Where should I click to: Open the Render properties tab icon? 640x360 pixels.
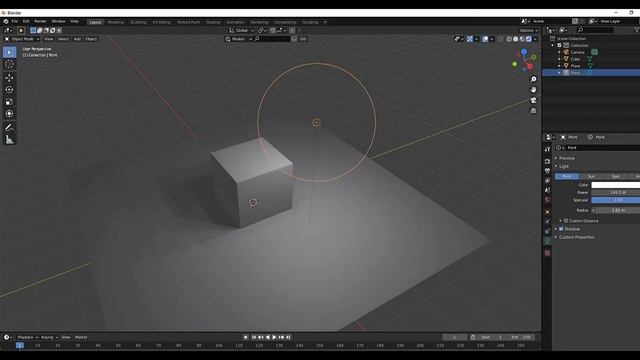click(x=547, y=161)
